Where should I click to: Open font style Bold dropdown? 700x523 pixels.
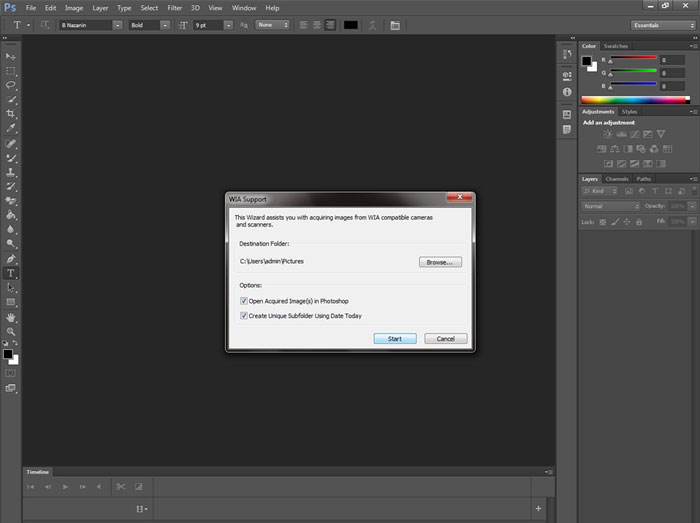[165, 25]
